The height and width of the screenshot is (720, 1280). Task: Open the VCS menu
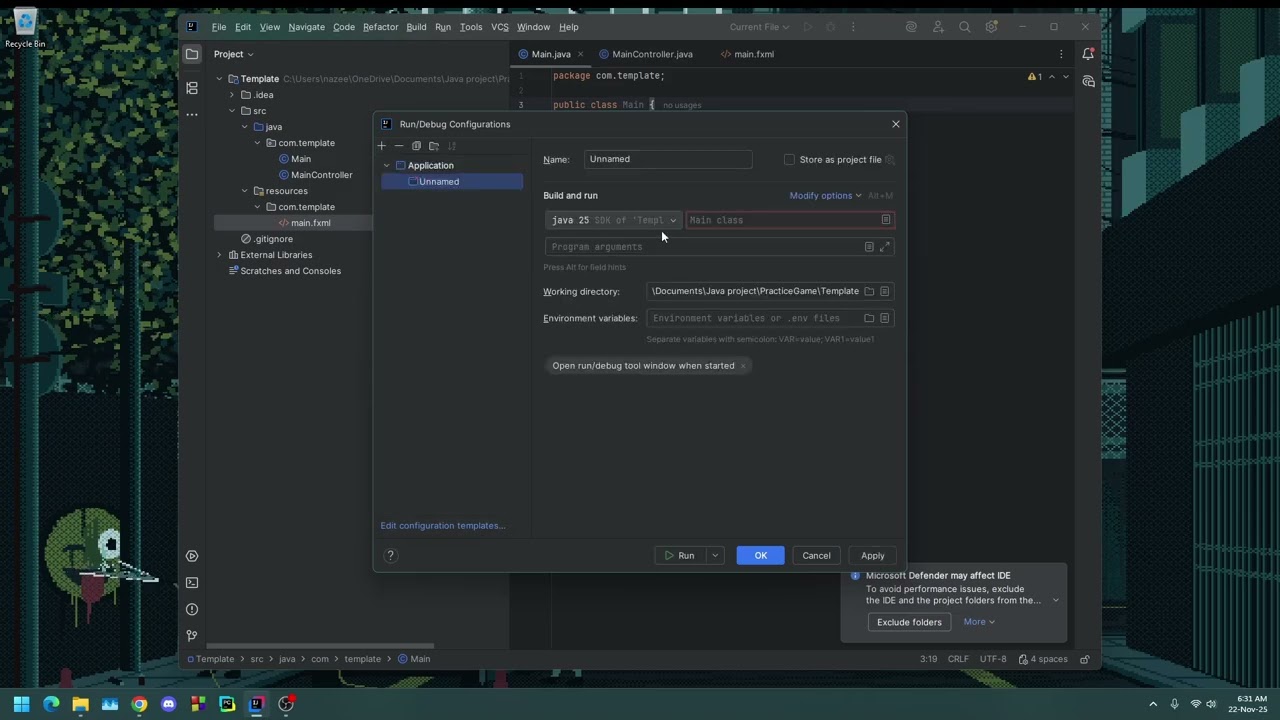pos(500,27)
